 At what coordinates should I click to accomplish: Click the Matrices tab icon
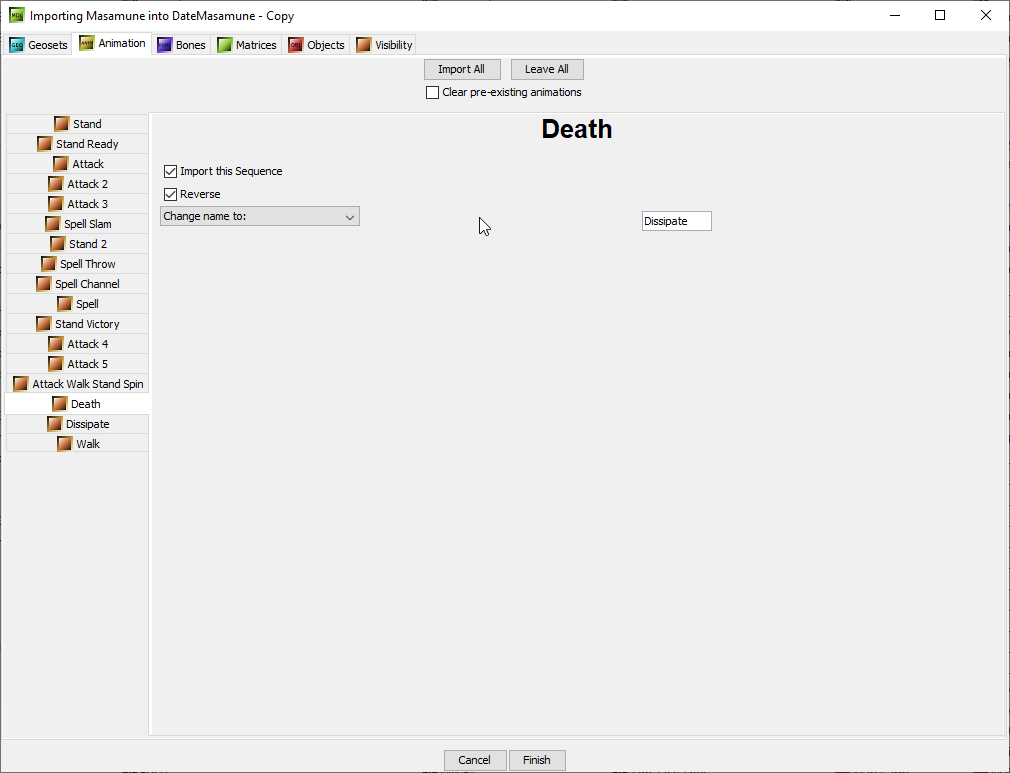pos(225,44)
